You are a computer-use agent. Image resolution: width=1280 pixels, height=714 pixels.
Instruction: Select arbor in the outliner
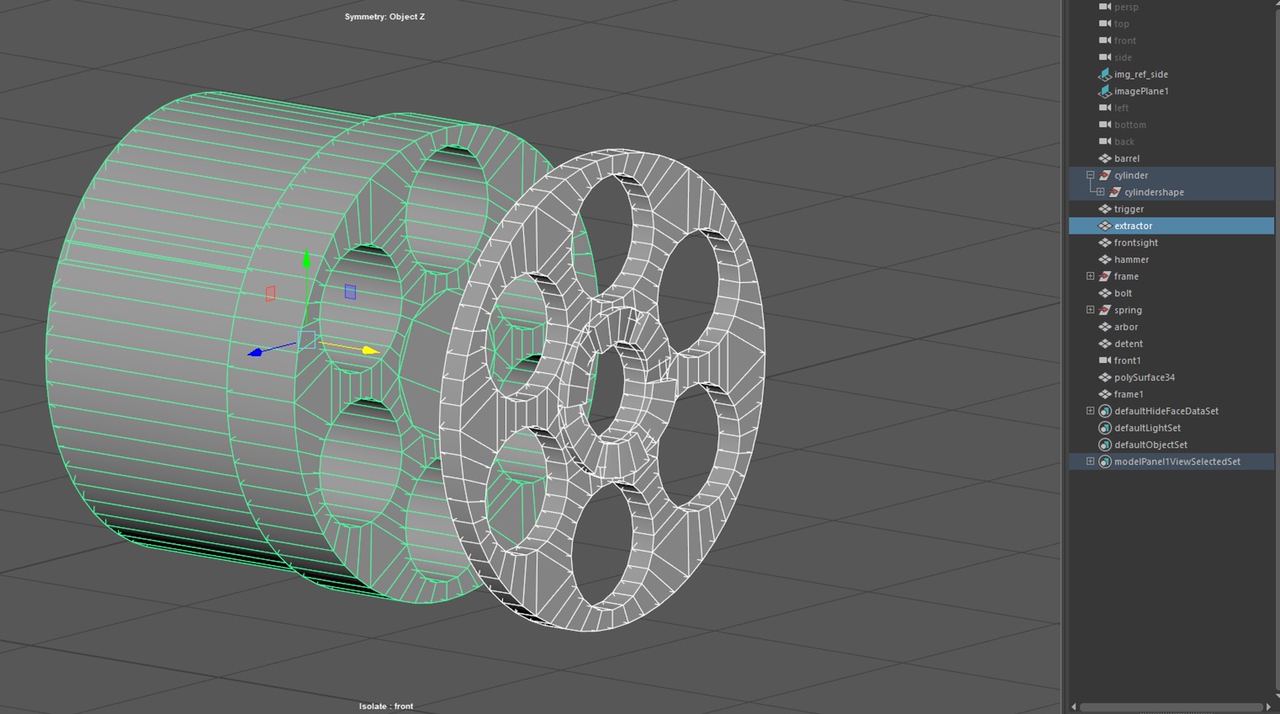(x=1126, y=327)
